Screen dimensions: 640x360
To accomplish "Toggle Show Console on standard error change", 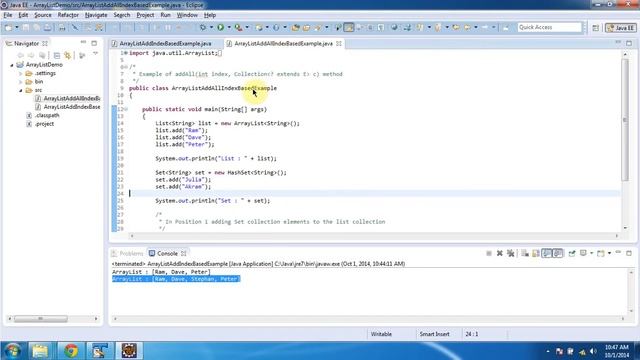I will pyautogui.click(x=558, y=253).
